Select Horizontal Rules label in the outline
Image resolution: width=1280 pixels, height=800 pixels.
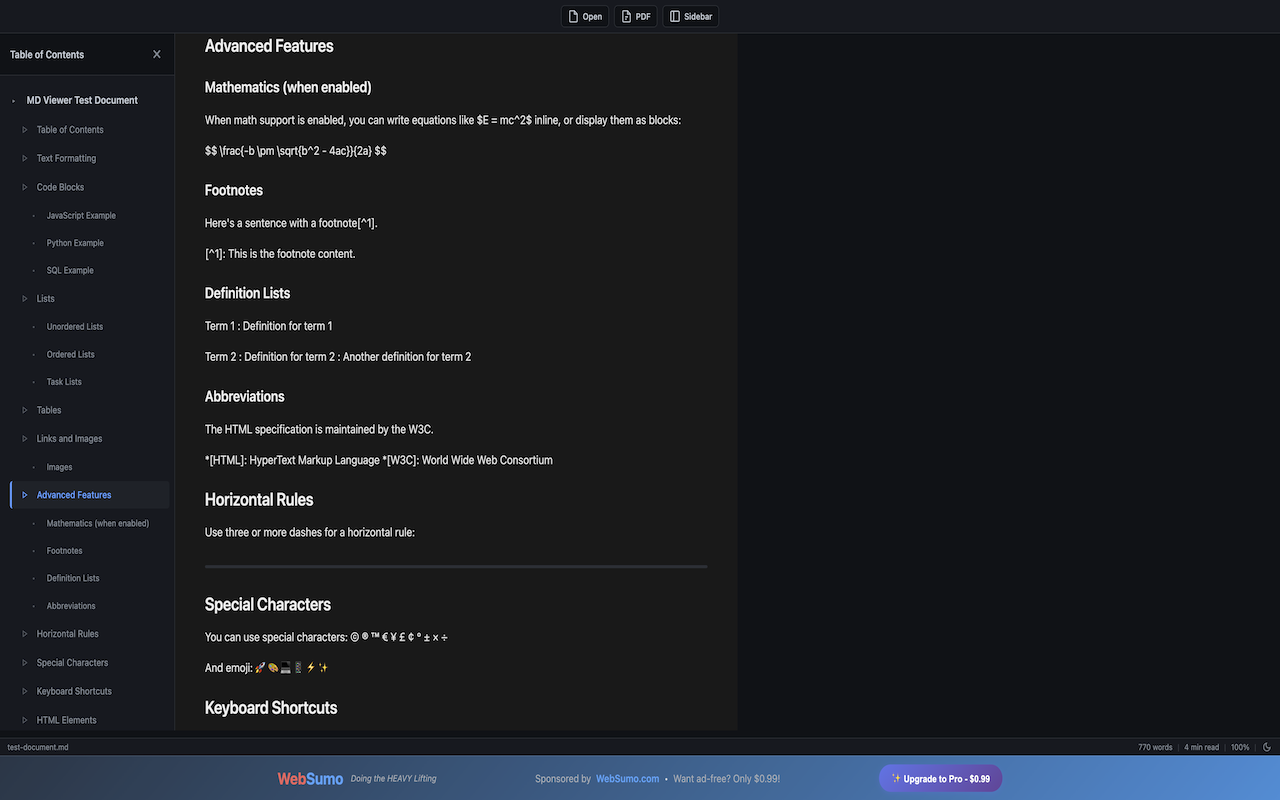68,634
